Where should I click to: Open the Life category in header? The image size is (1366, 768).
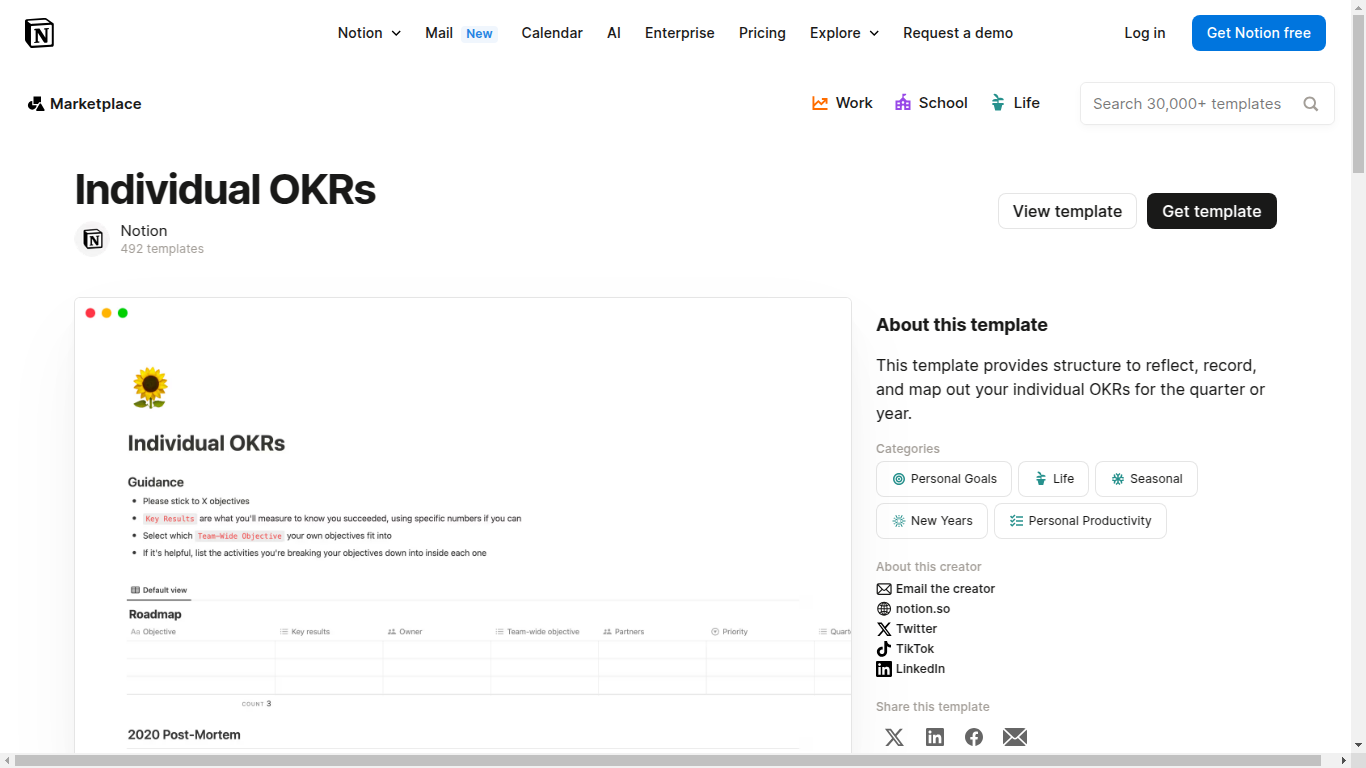coord(1015,103)
